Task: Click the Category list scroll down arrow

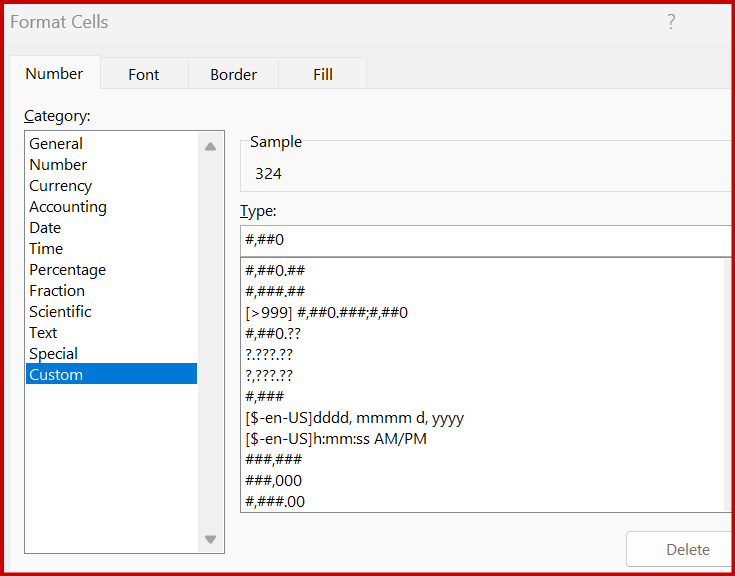Action: (210, 539)
